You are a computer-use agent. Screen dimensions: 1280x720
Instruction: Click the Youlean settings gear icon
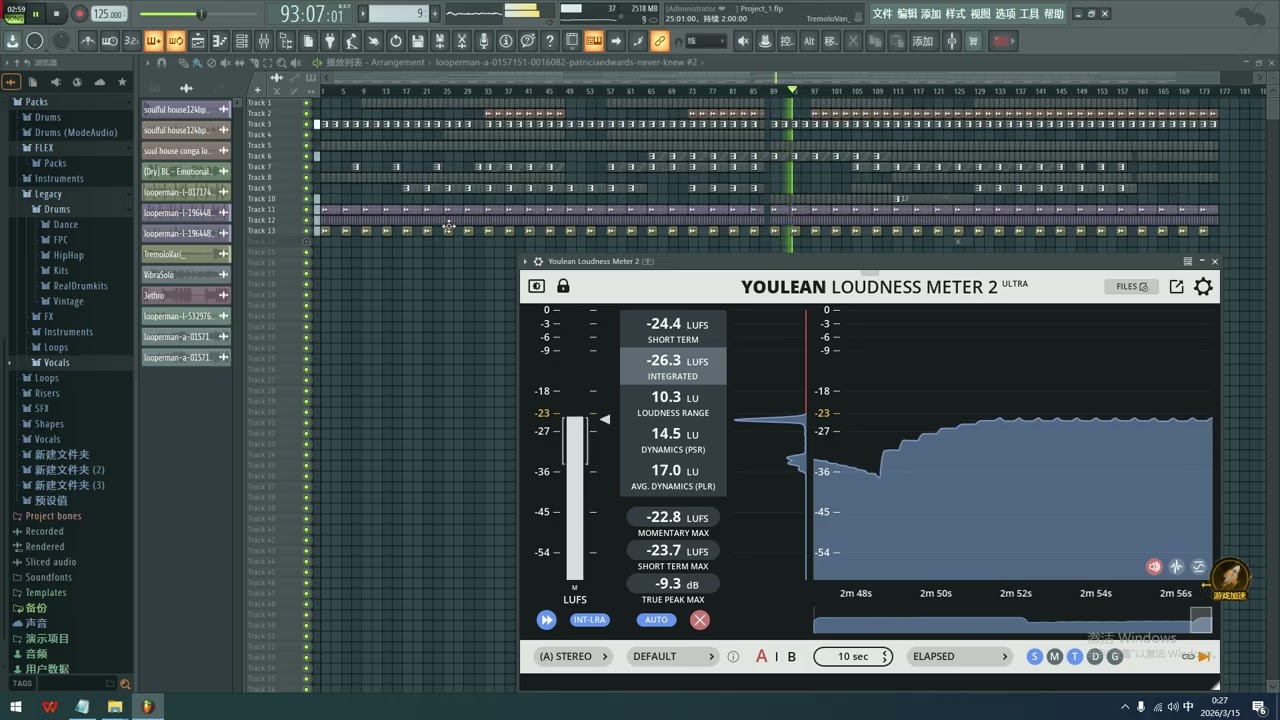coord(1203,287)
